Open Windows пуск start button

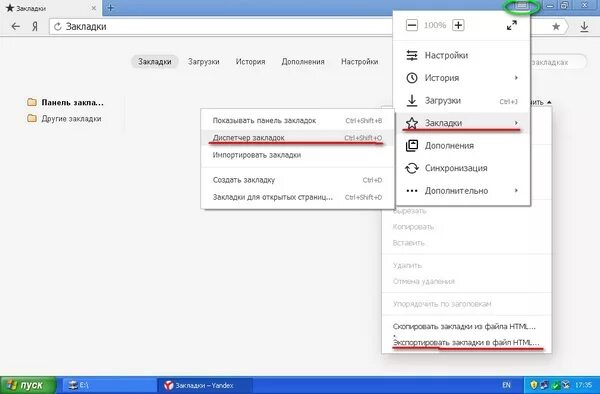[28, 385]
